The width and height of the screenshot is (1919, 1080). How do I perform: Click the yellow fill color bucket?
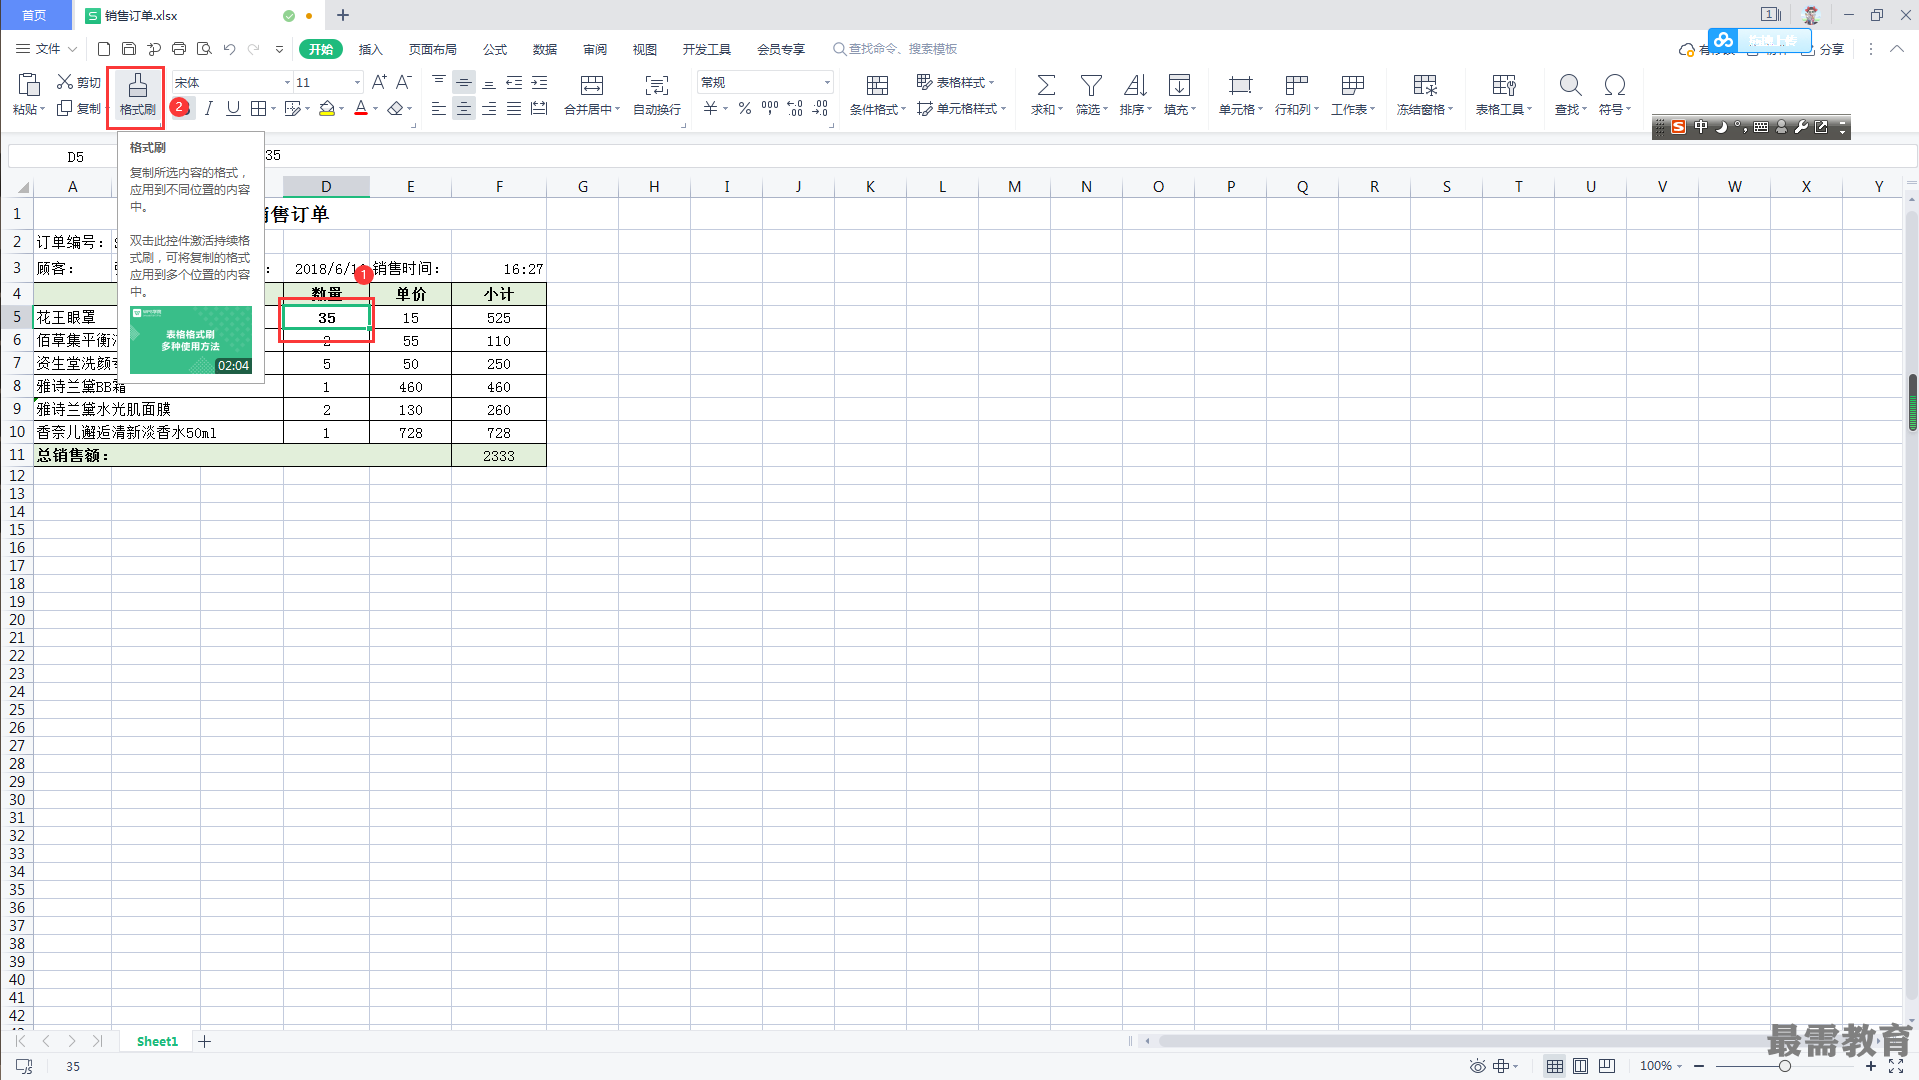(327, 108)
